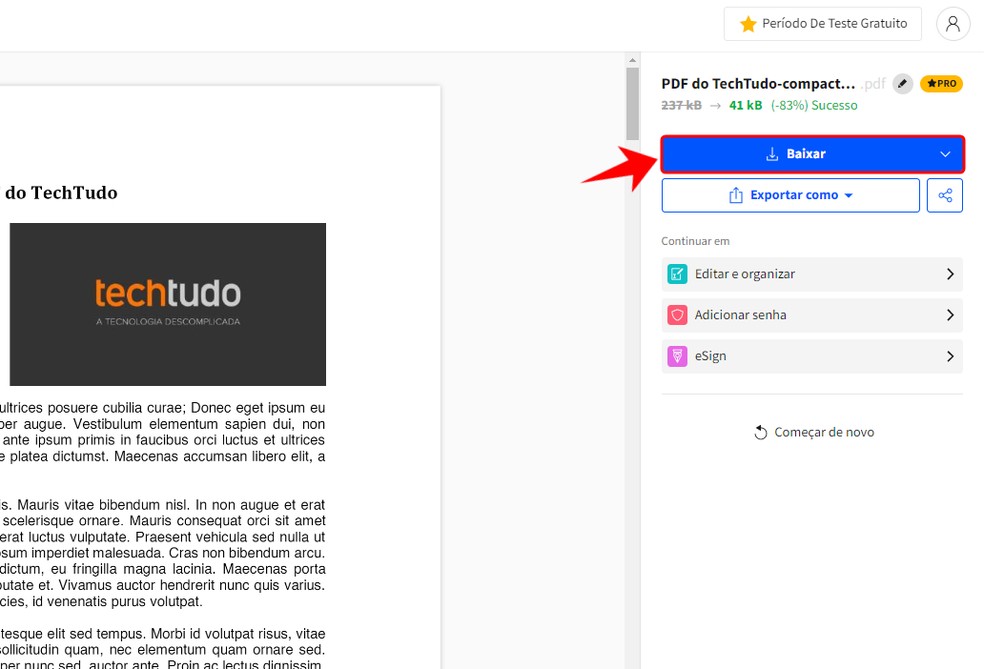The width and height of the screenshot is (984, 669).
Task: Open the user account profile icon
Action: 953,24
